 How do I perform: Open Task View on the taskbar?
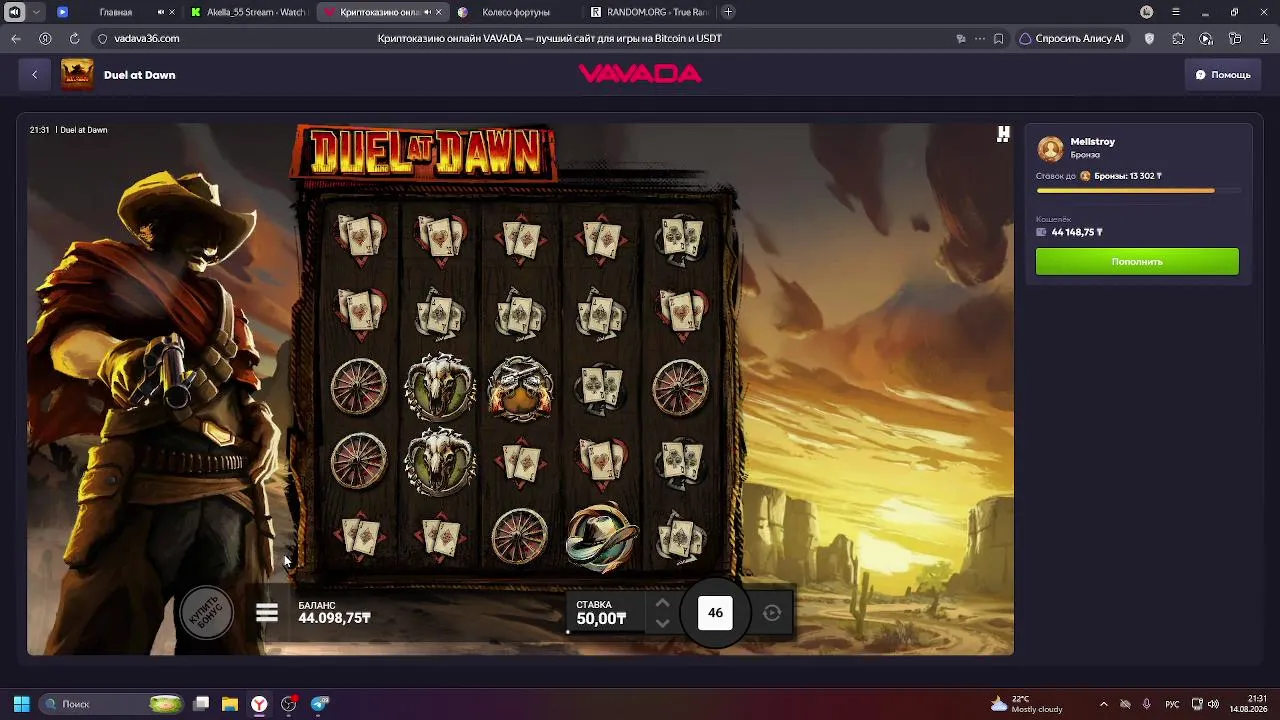pyautogui.click(x=201, y=704)
